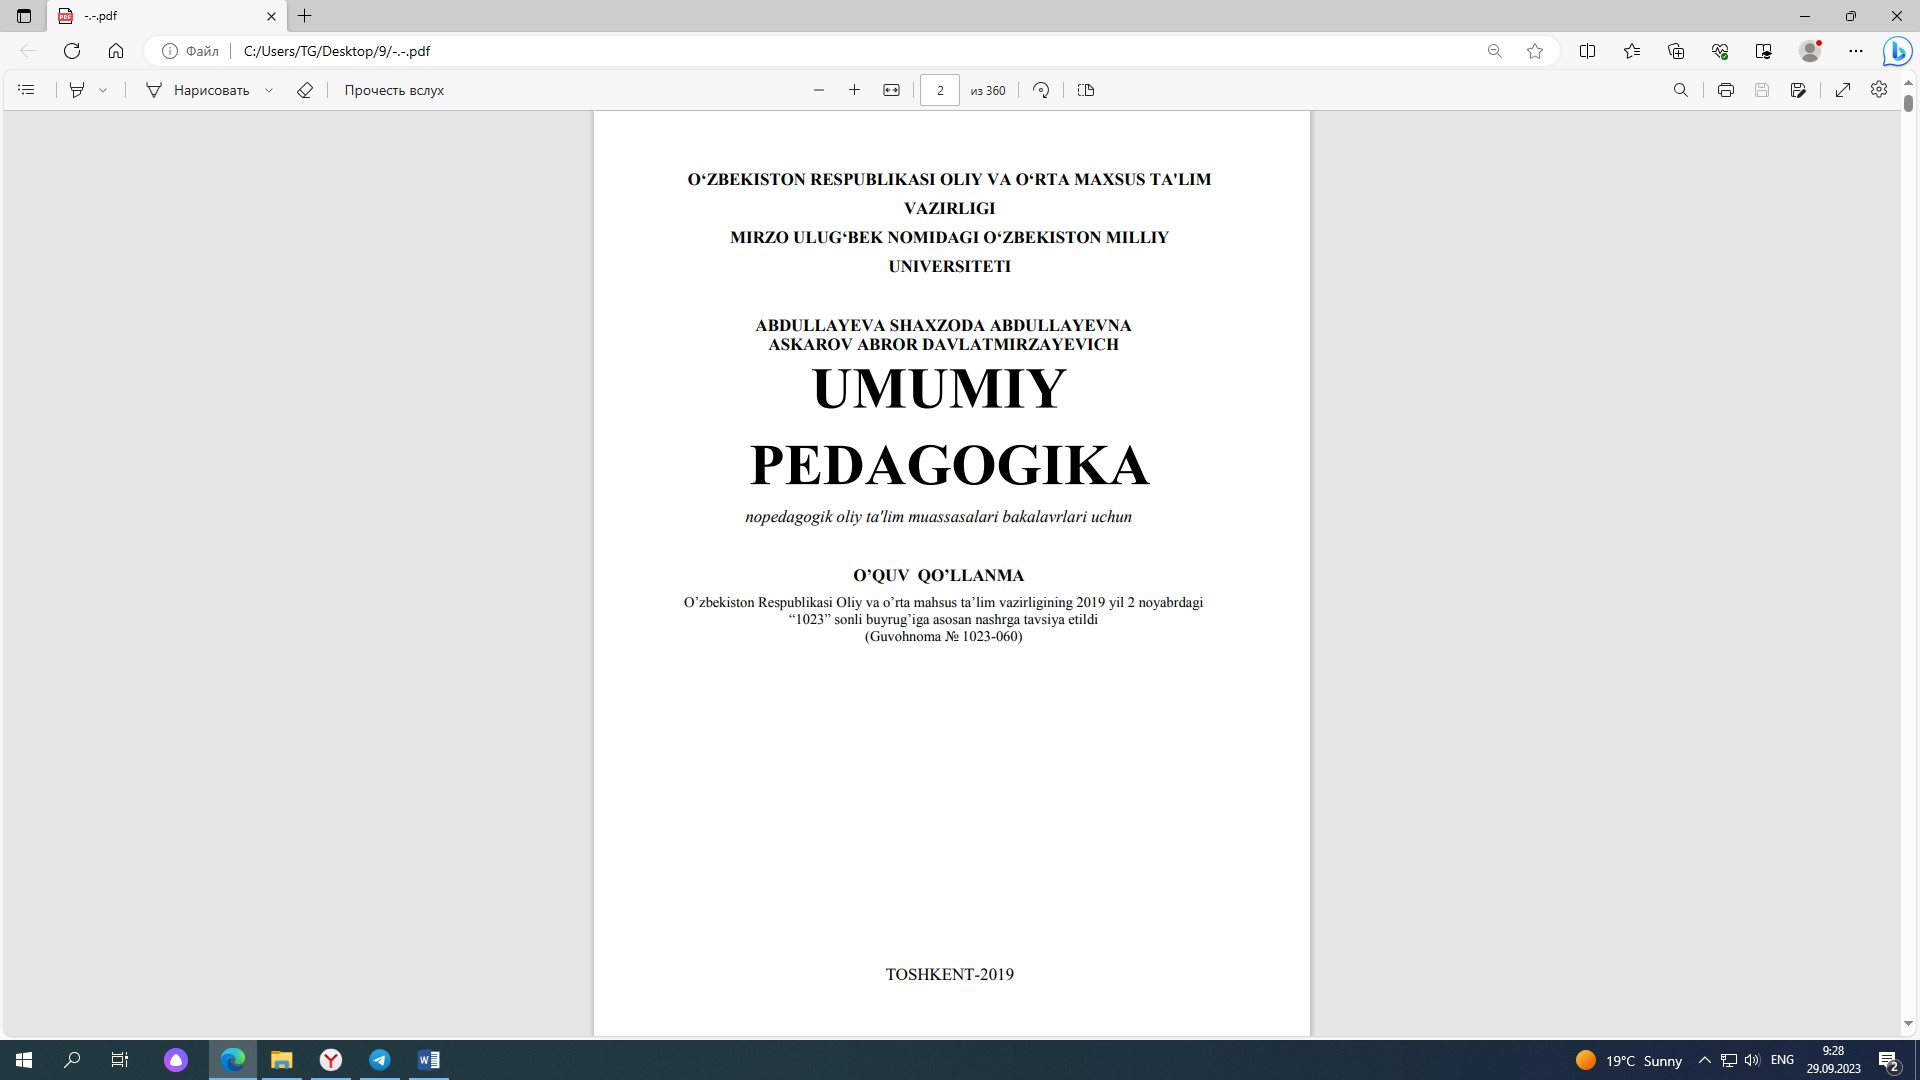This screenshot has width=1920, height=1080.
Task: Click Прочесть вслух read aloud button
Action: 394,90
